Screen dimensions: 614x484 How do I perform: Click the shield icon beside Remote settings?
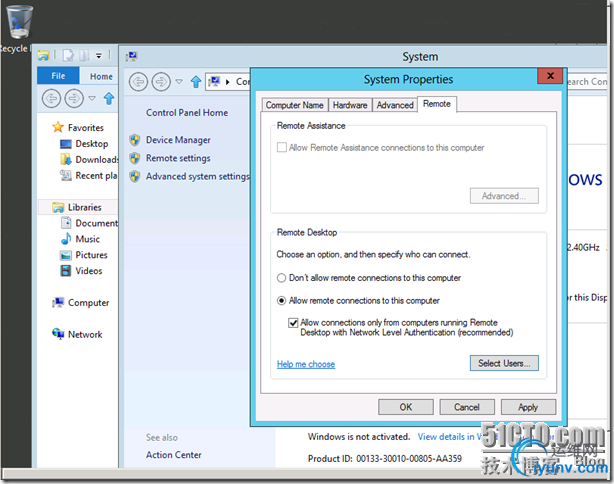(x=135, y=158)
